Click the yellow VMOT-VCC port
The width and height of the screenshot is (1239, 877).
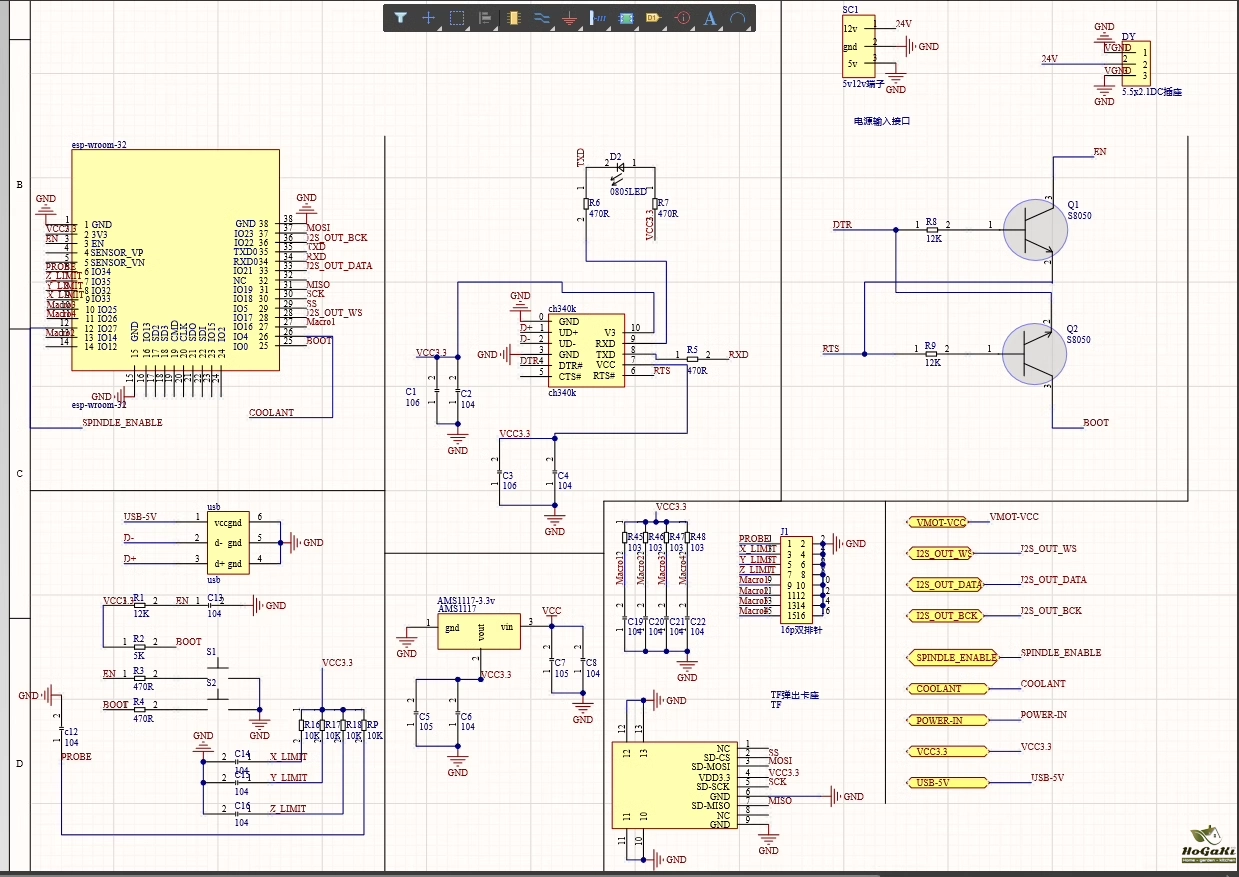(x=940, y=523)
